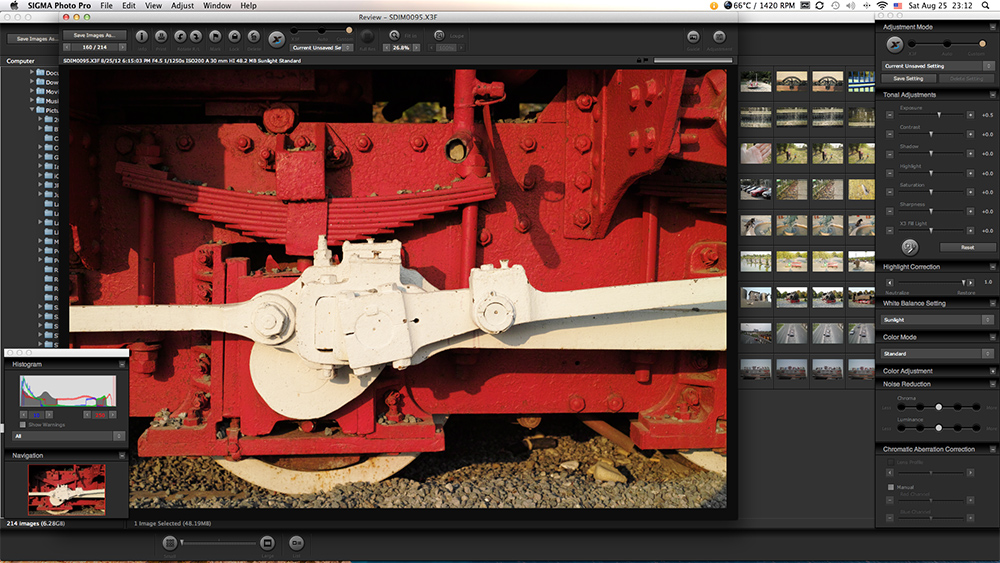The height and width of the screenshot is (563, 1000).
Task: Click the Fit In magnifier icon
Action: pyautogui.click(x=394, y=36)
